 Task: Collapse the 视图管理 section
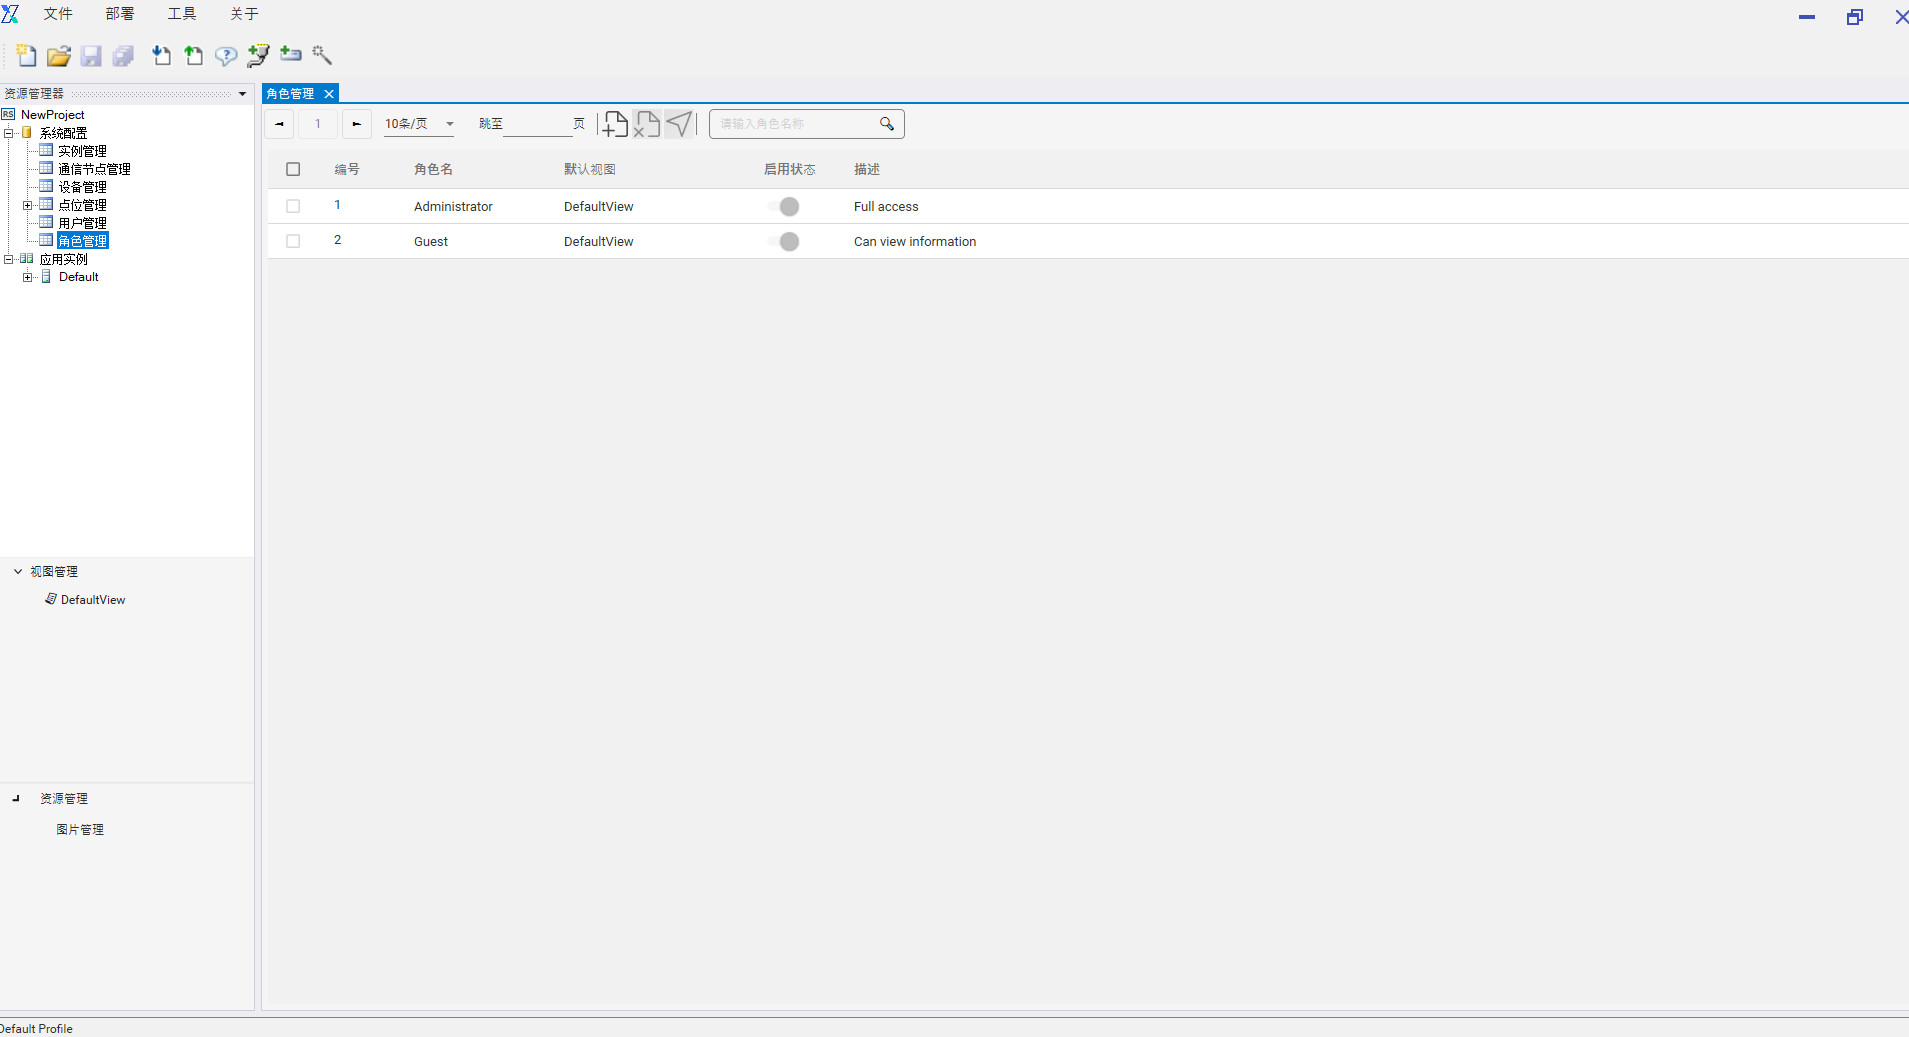(18, 571)
